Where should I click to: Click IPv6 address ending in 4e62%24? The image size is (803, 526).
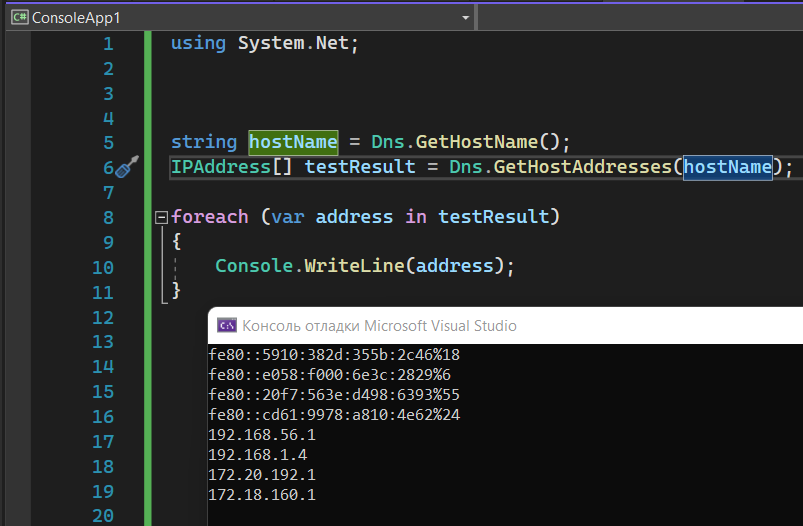click(x=334, y=415)
